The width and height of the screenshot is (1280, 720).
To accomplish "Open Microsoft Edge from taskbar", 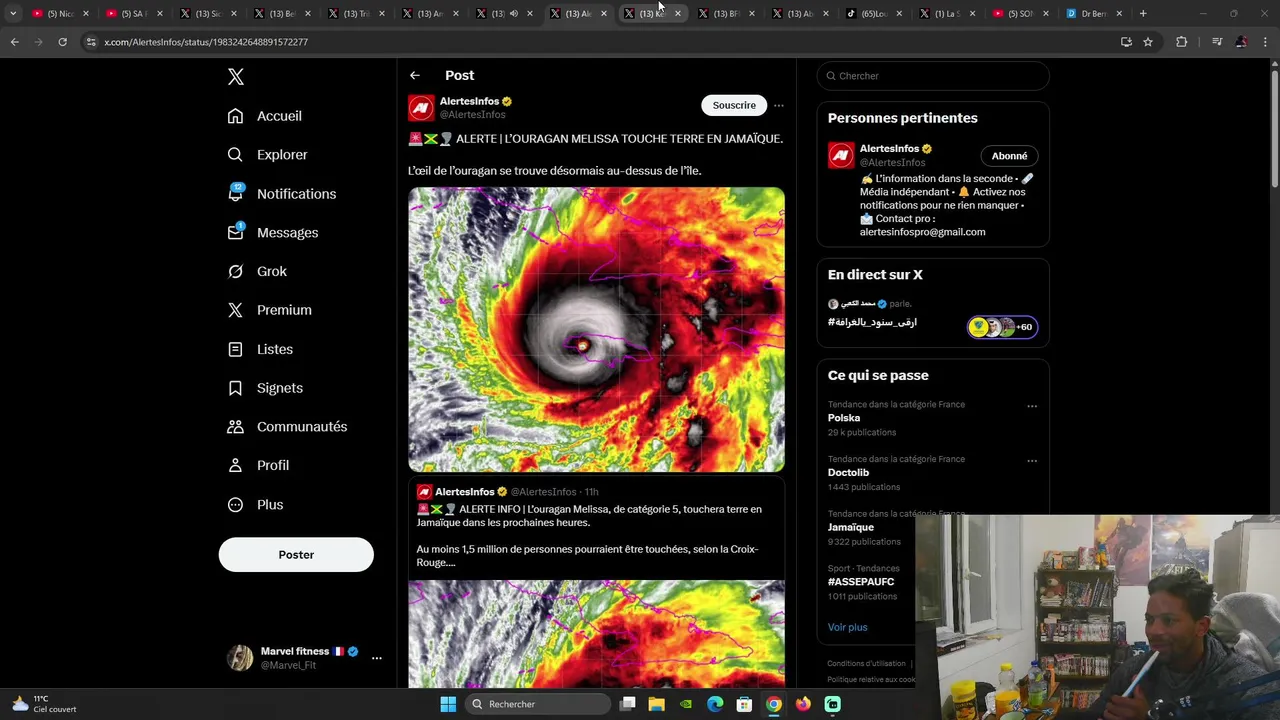I will click(715, 704).
